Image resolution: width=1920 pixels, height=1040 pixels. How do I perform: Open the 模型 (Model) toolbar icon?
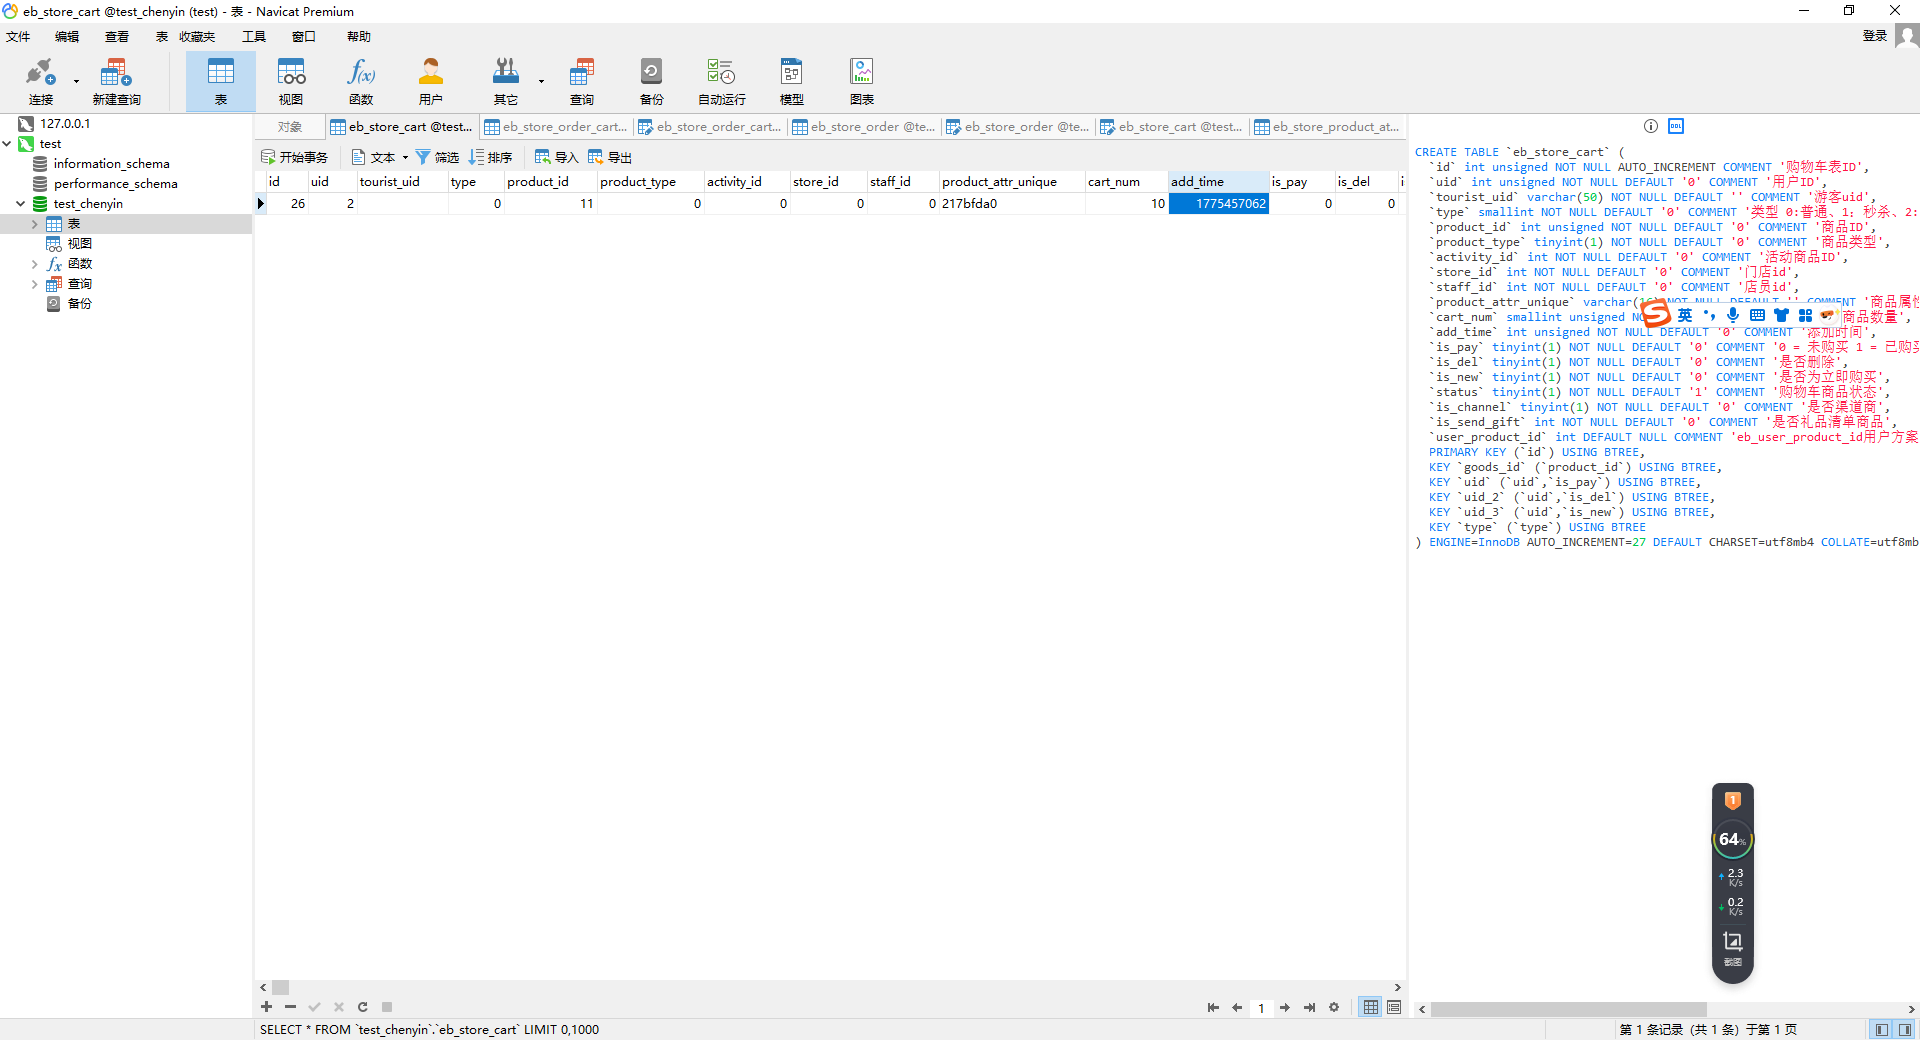pyautogui.click(x=791, y=80)
